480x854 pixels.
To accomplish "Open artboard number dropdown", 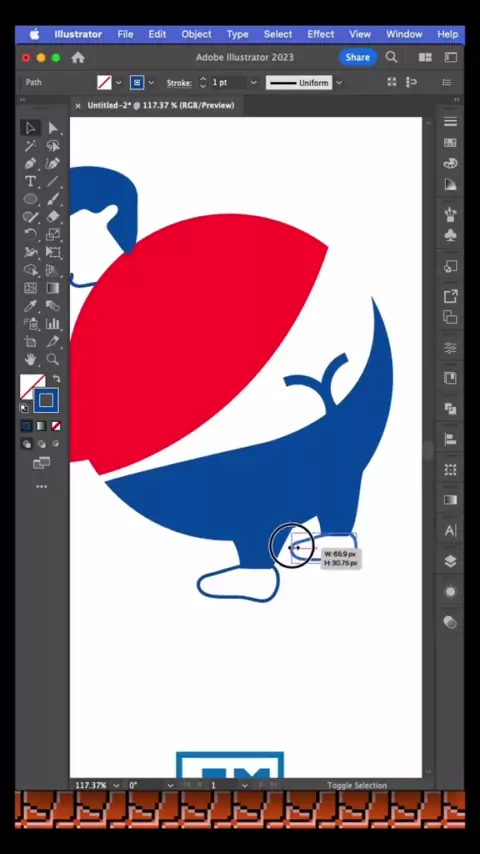I will (x=244, y=785).
